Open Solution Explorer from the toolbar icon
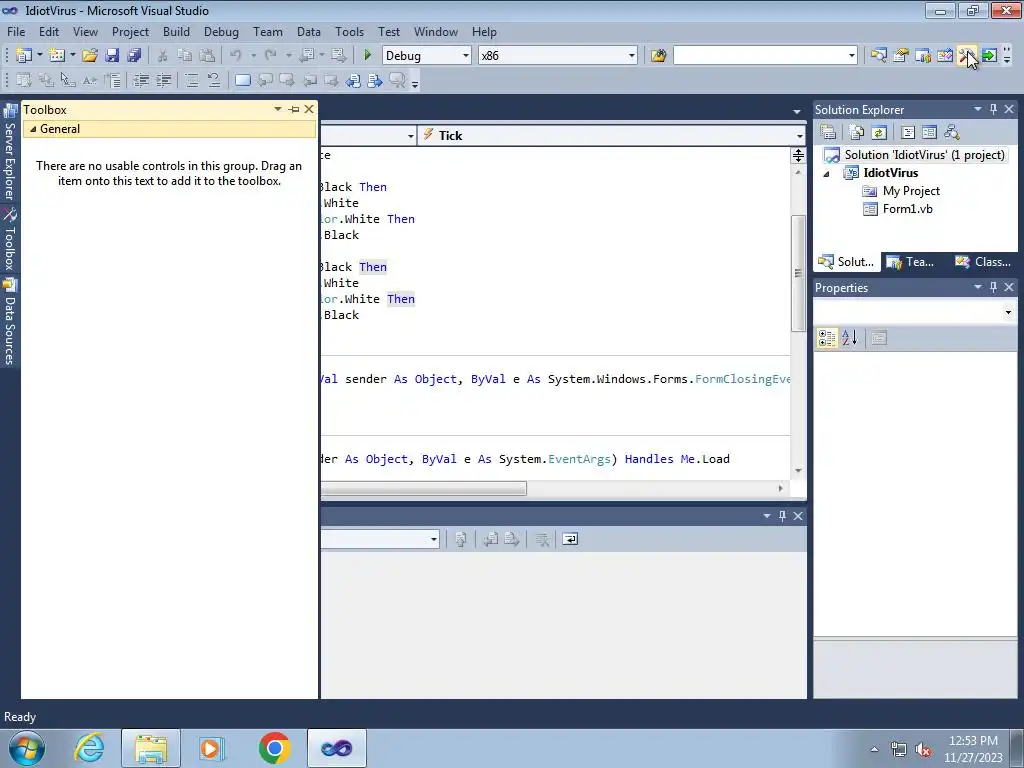This screenshot has width=1024, height=768. [878, 56]
